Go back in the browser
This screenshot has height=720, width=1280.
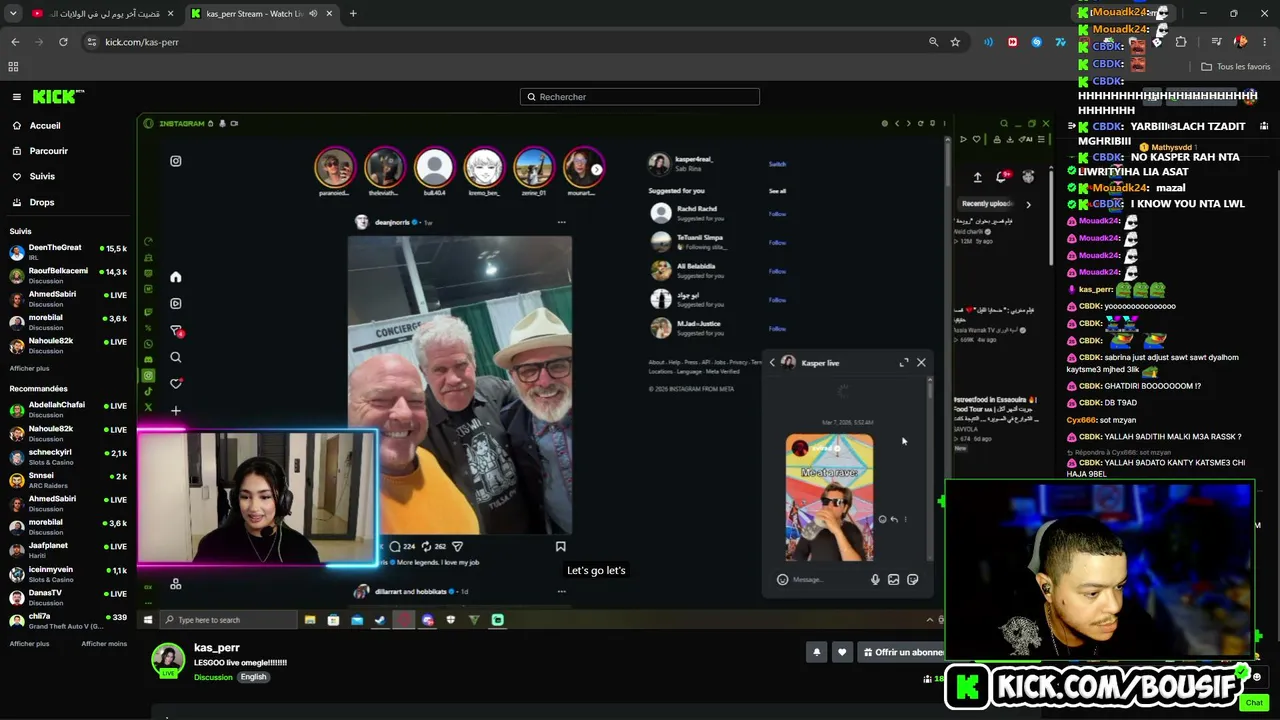(15, 42)
